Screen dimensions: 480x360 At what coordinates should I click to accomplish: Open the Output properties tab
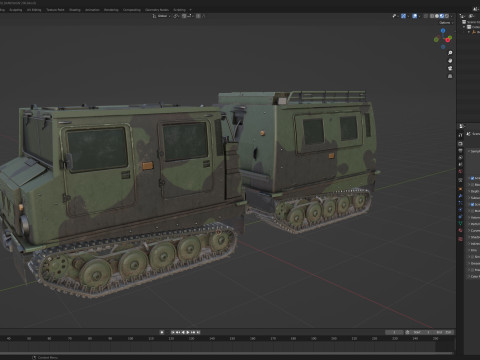click(460, 151)
